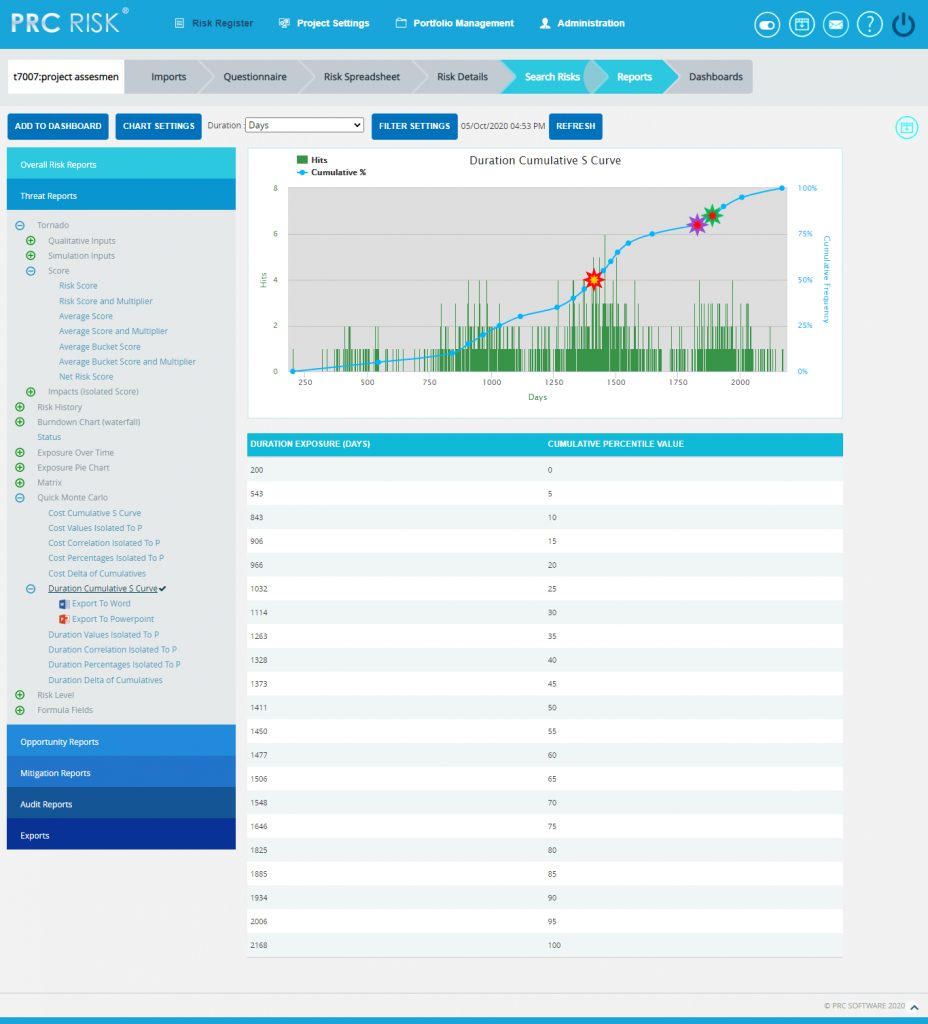Image resolution: width=928 pixels, height=1024 pixels.
Task: Expand Impacts (Isolated Score) node
Action: [31, 392]
